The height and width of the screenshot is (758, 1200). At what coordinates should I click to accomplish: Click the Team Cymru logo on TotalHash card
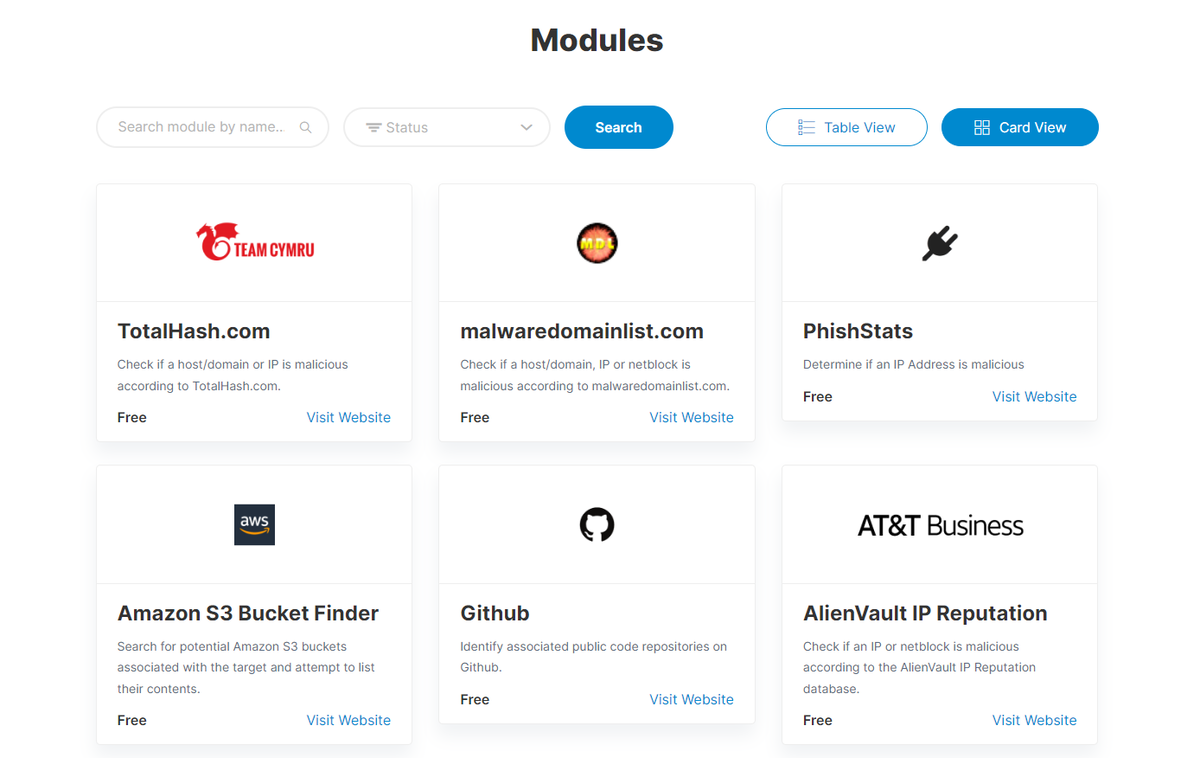(254, 242)
